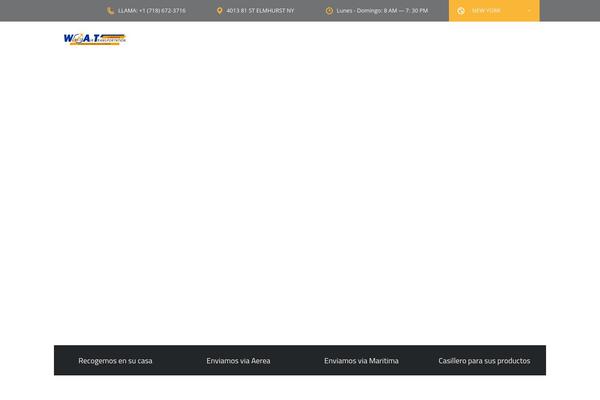The width and height of the screenshot is (600, 400).
Task: Click the location pin icon
Action: 219,11
